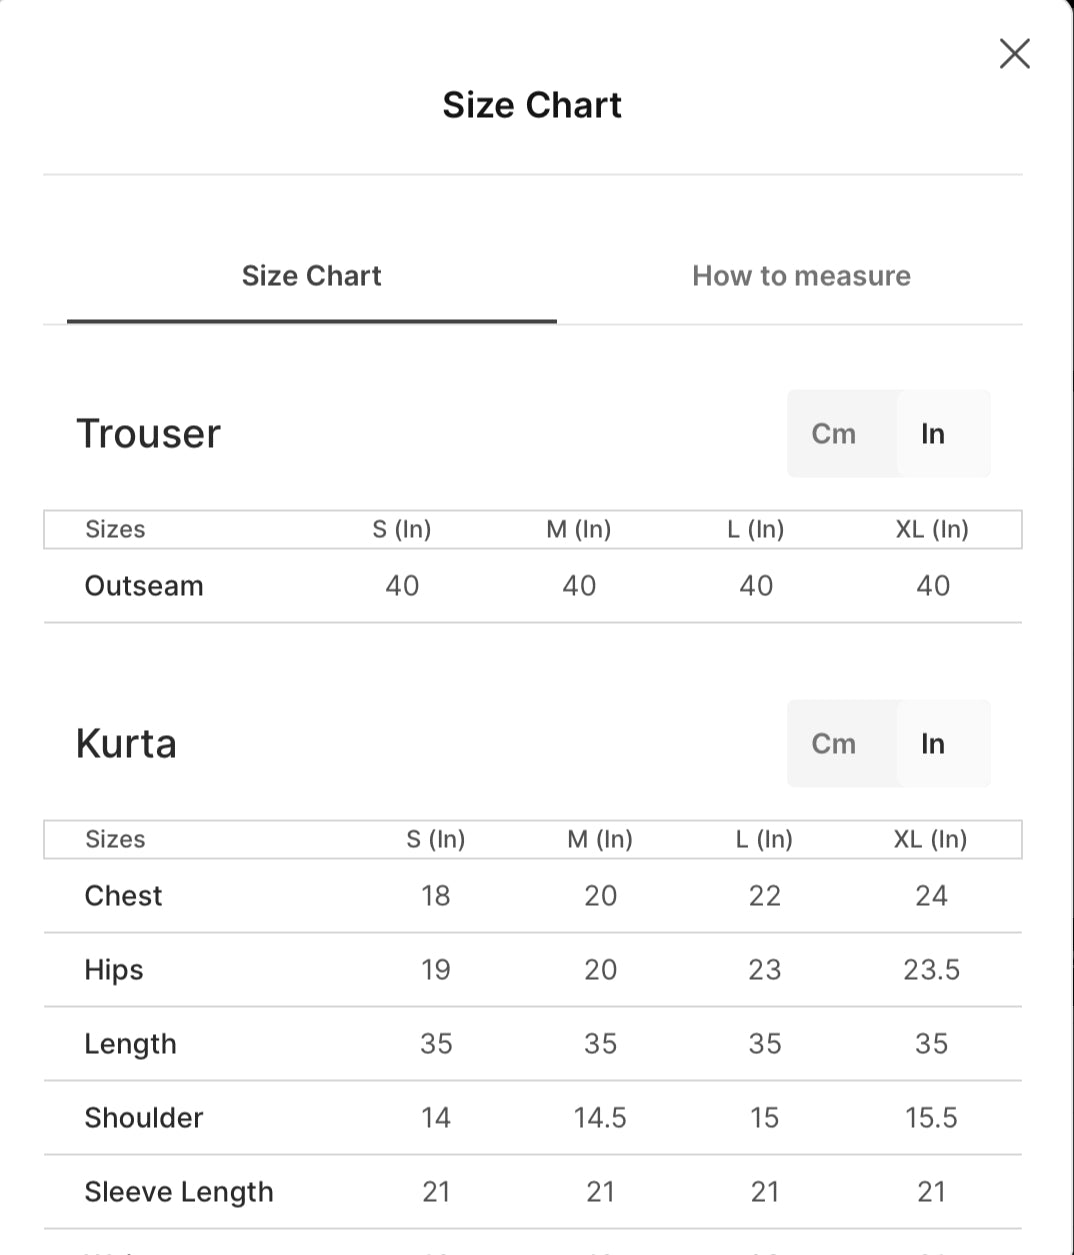Switch Kurta measurements to Cm
The image size is (1074, 1255).
coord(834,743)
